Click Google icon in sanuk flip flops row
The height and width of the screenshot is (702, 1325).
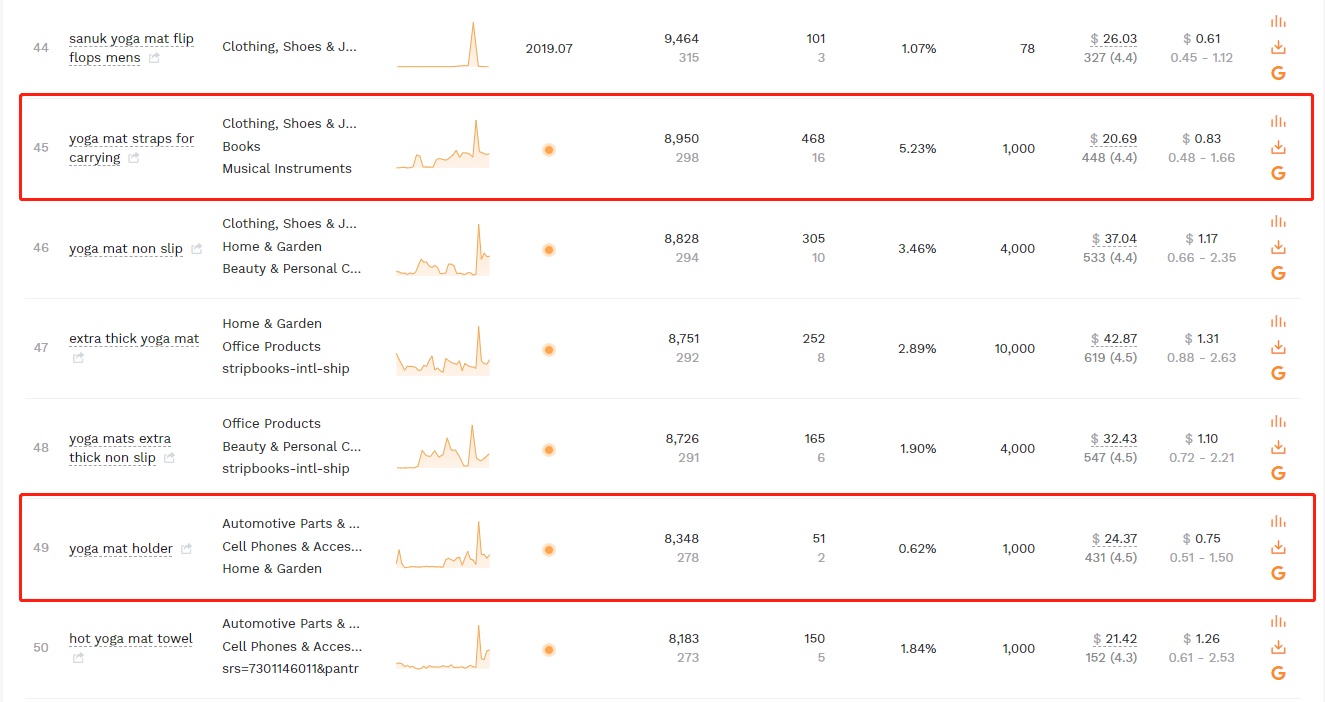point(1278,73)
